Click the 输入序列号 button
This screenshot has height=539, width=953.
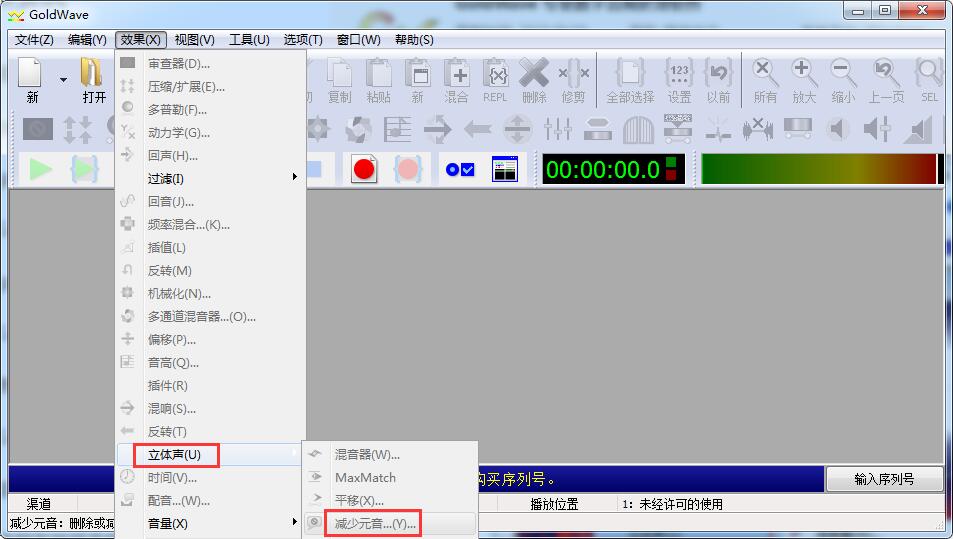point(884,479)
